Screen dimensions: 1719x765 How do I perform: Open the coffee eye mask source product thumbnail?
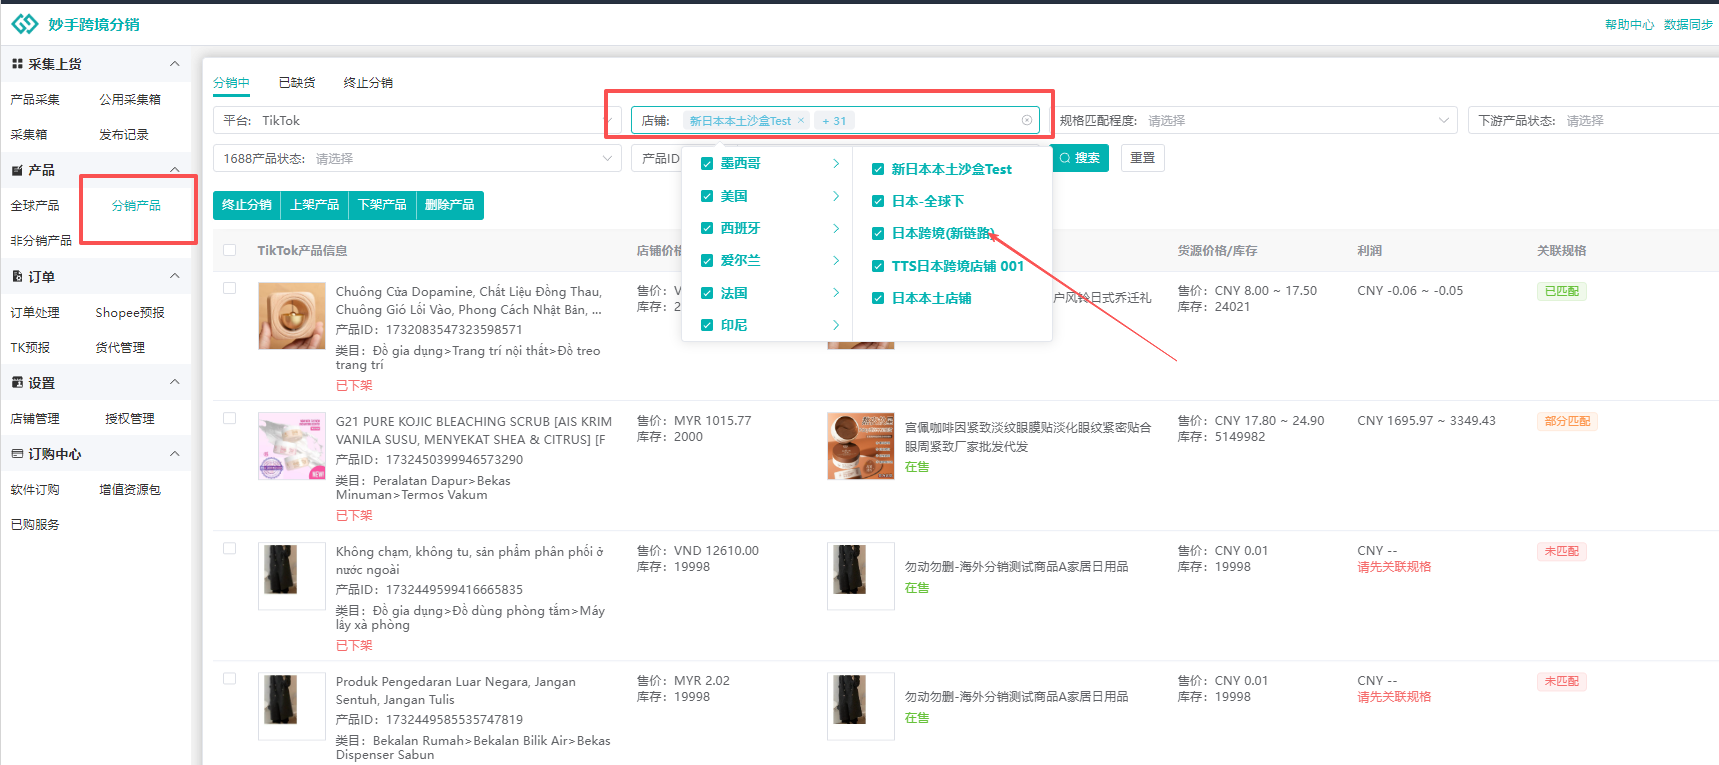point(861,446)
